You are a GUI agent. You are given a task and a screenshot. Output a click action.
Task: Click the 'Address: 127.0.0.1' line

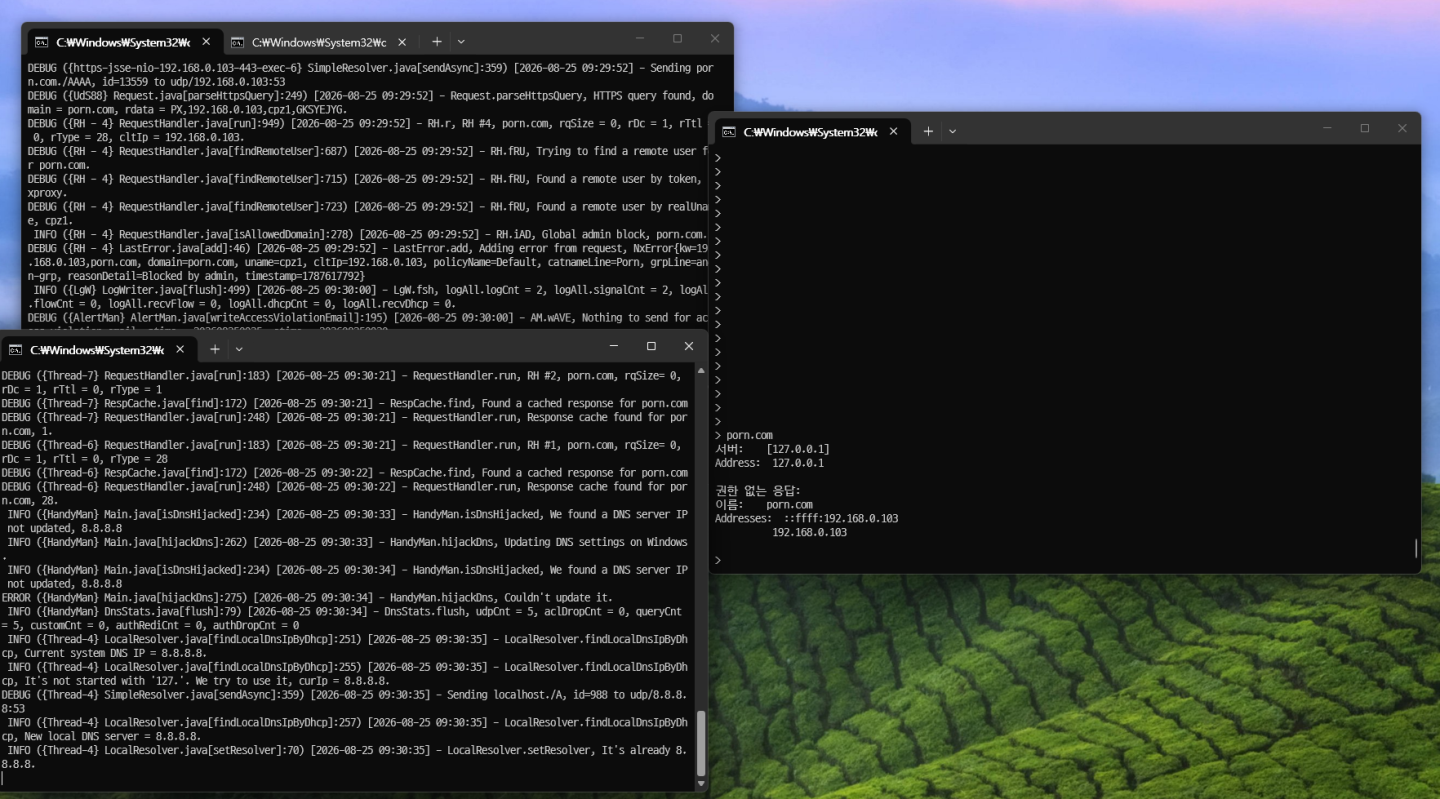pos(769,463)
